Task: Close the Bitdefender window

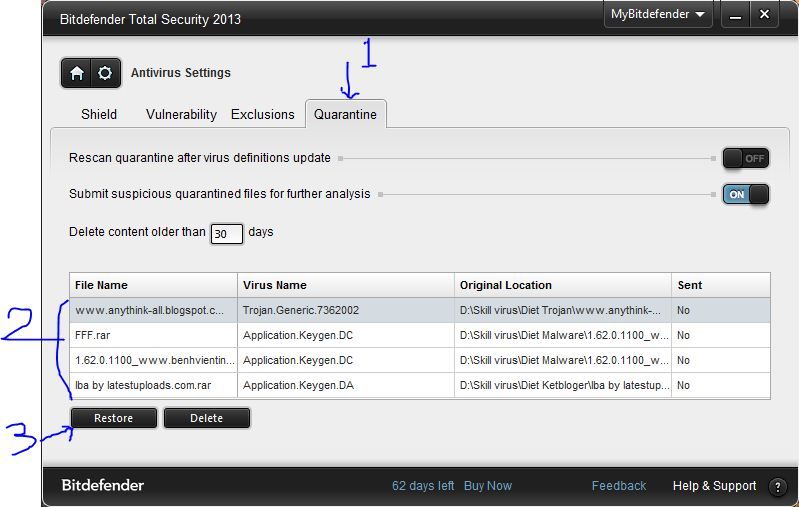Action: [764, 15]
